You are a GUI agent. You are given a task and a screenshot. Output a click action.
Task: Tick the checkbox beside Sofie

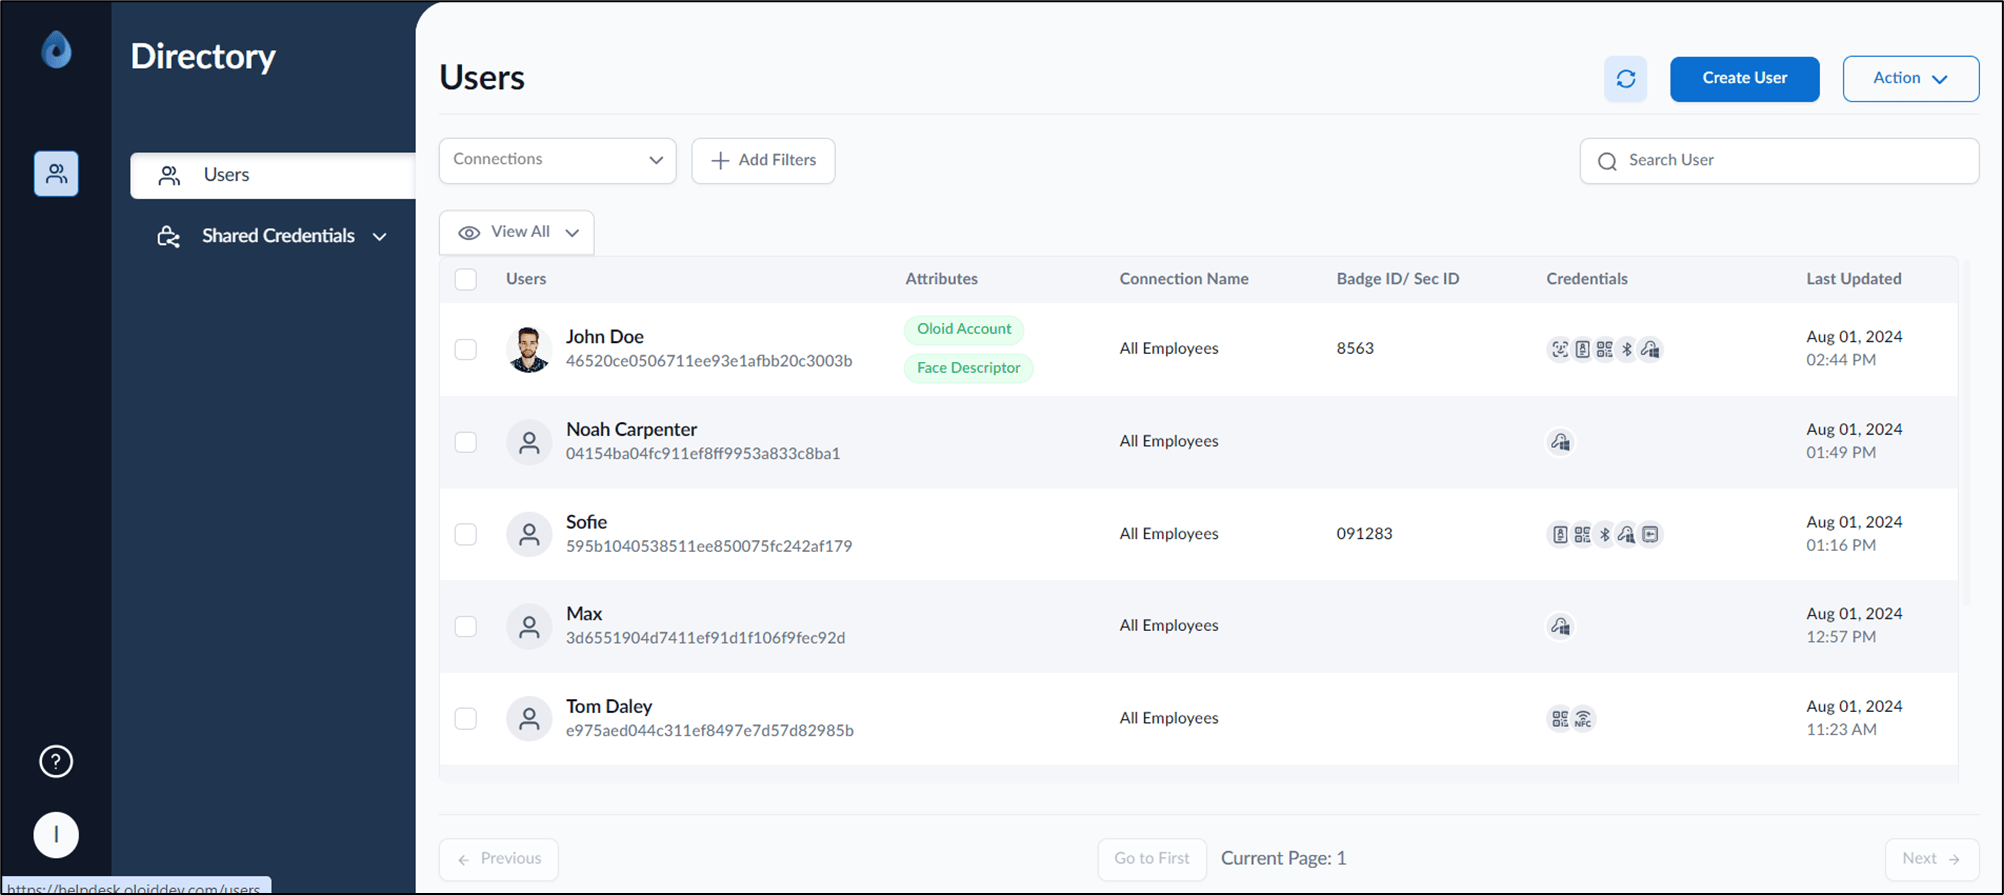point(466,534)
